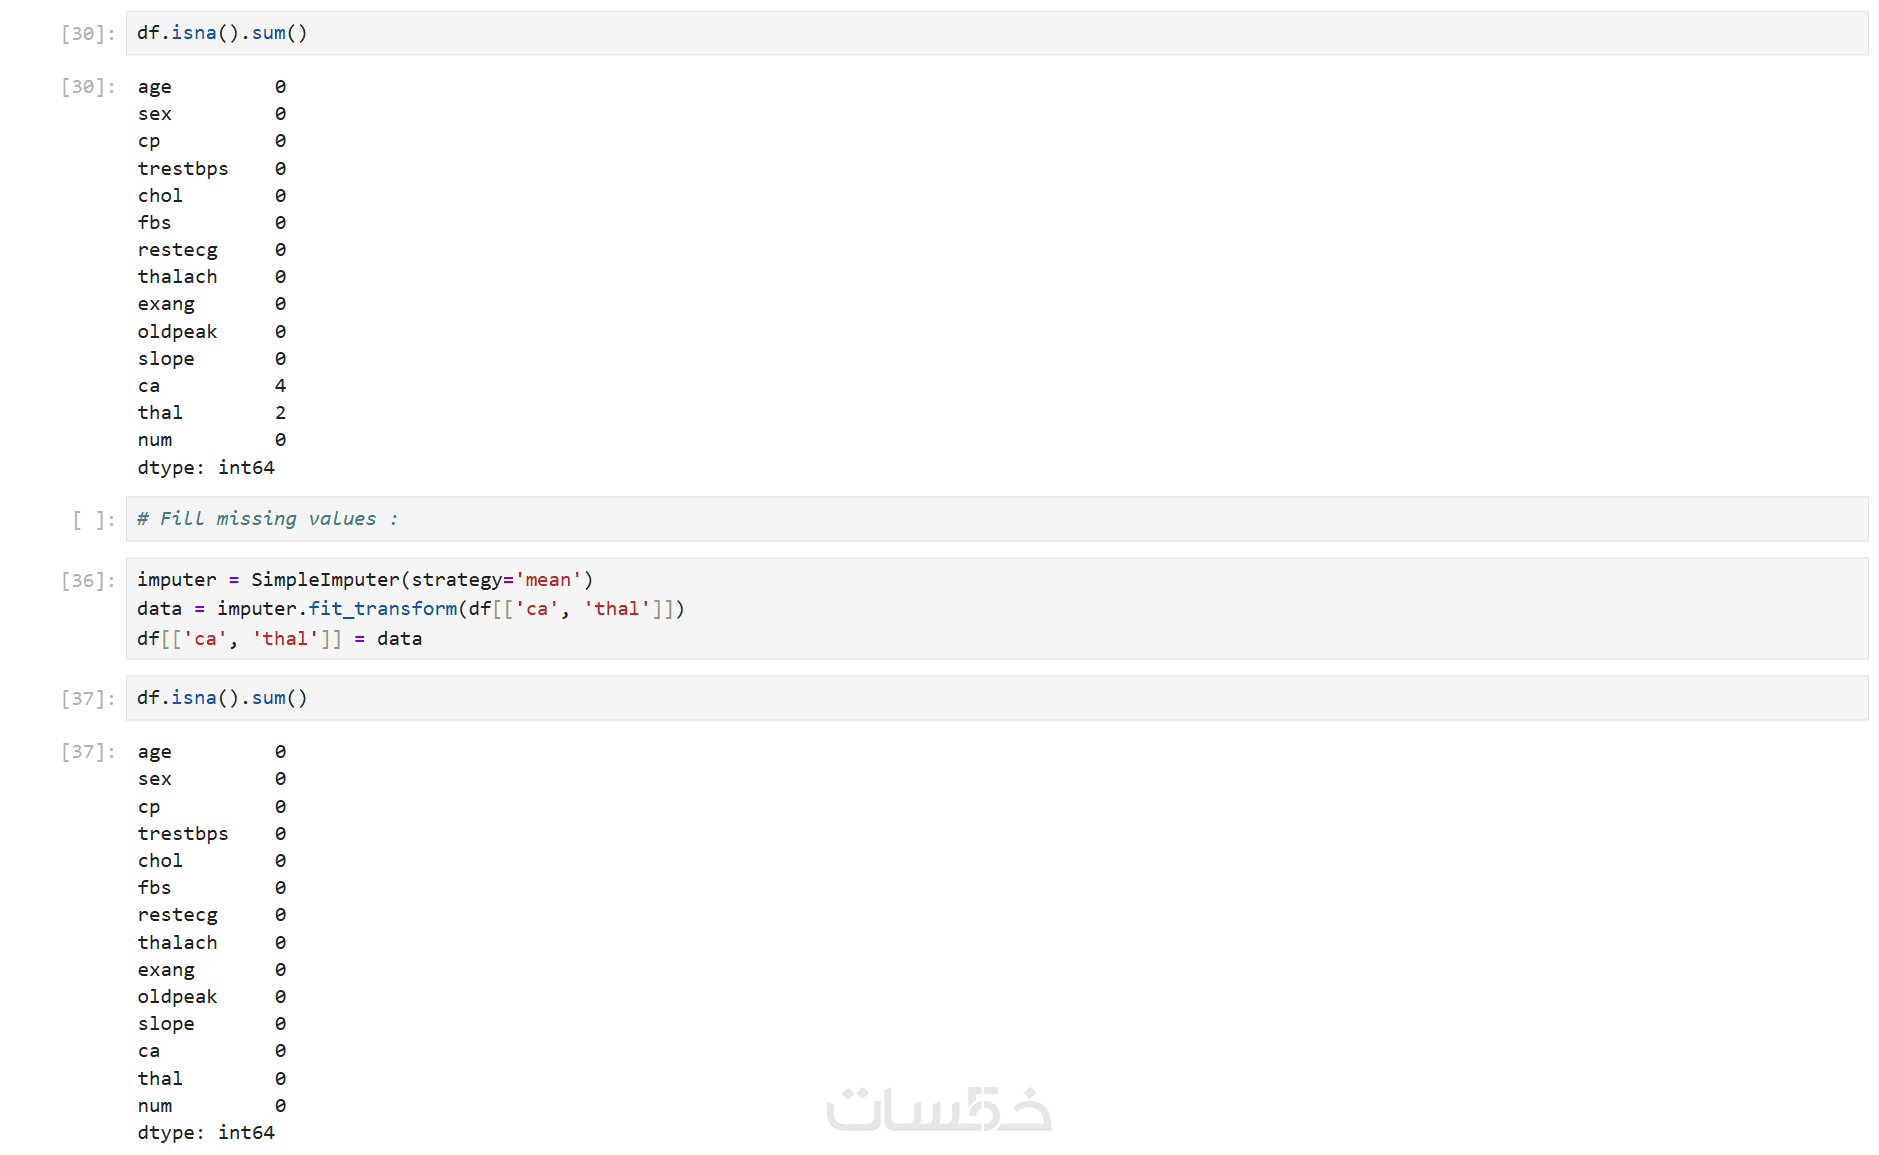Click the In [36] prompt label
Image resolution: width=1879 pixels, height=1155 pixels.
[x=88, y=581]
